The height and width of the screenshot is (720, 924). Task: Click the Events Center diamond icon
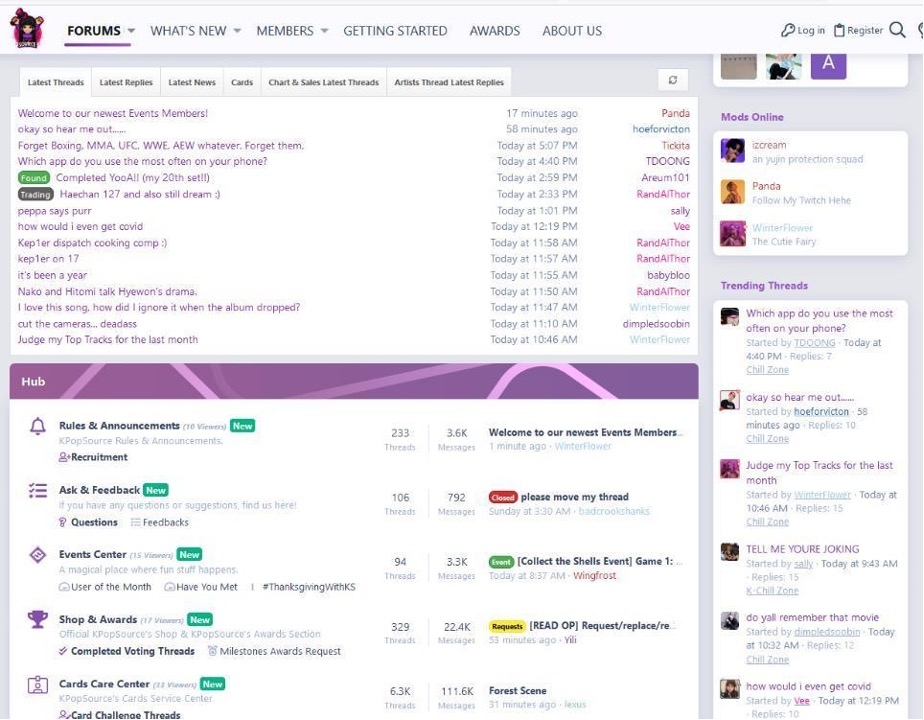[x=38, y=554]
